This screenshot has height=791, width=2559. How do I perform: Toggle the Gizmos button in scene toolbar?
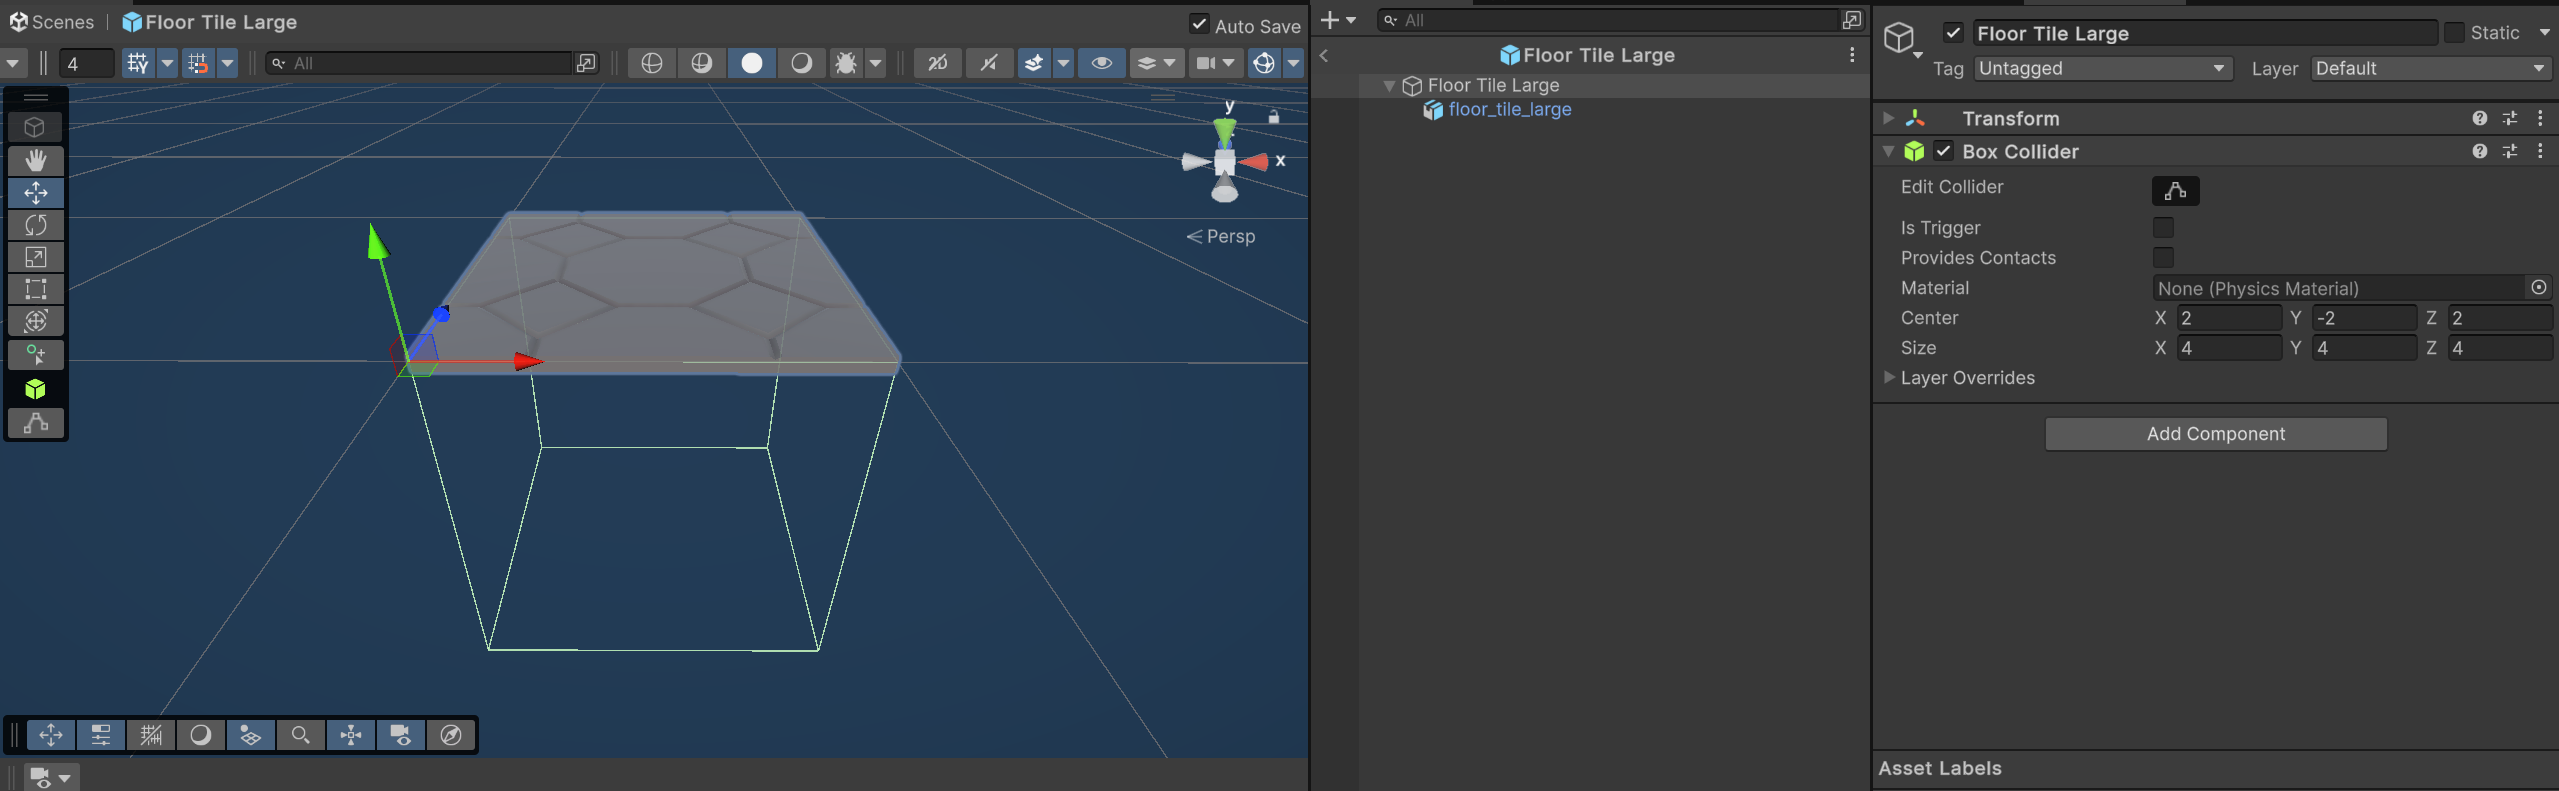[x=1264, y=63]
